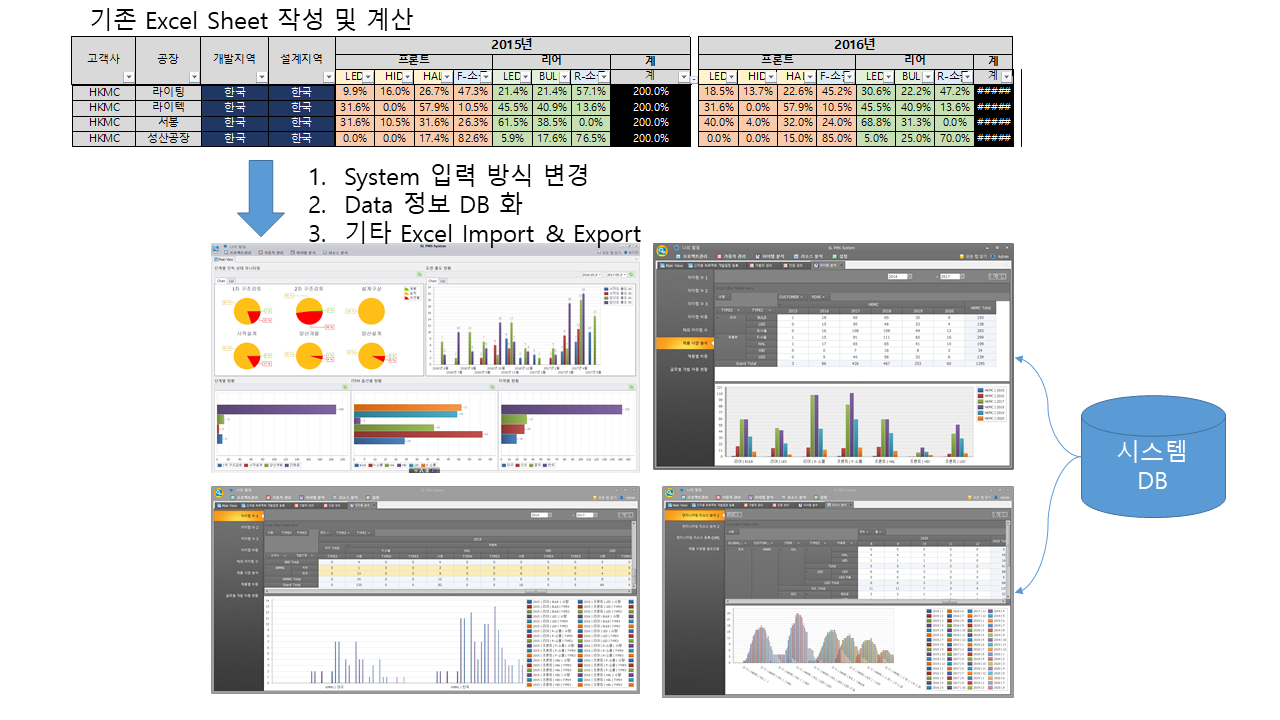
Task: Switch to List tab above the pie charts
Action: (x=232, y=281)
